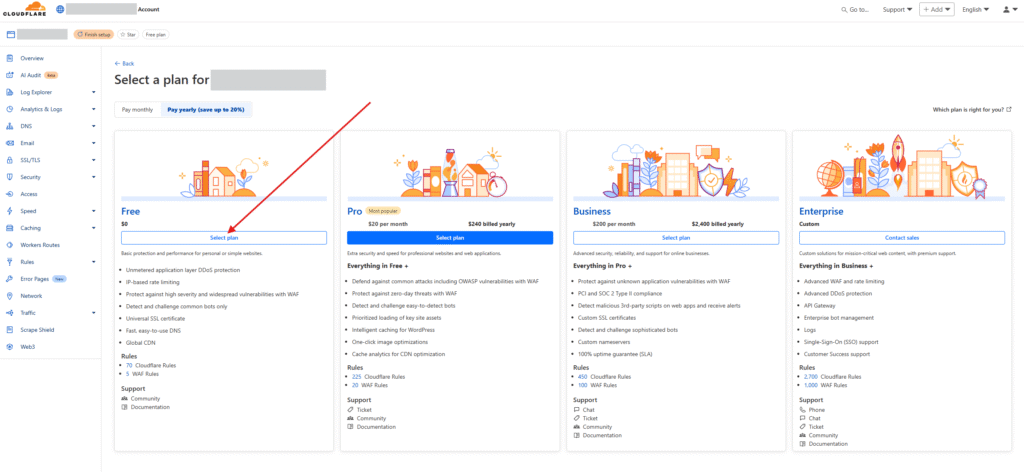The width and height of the screenshot is (1024, 472).
Task: Click the Enterprise plan rocket illustration
Action: (x=902, y=168)
